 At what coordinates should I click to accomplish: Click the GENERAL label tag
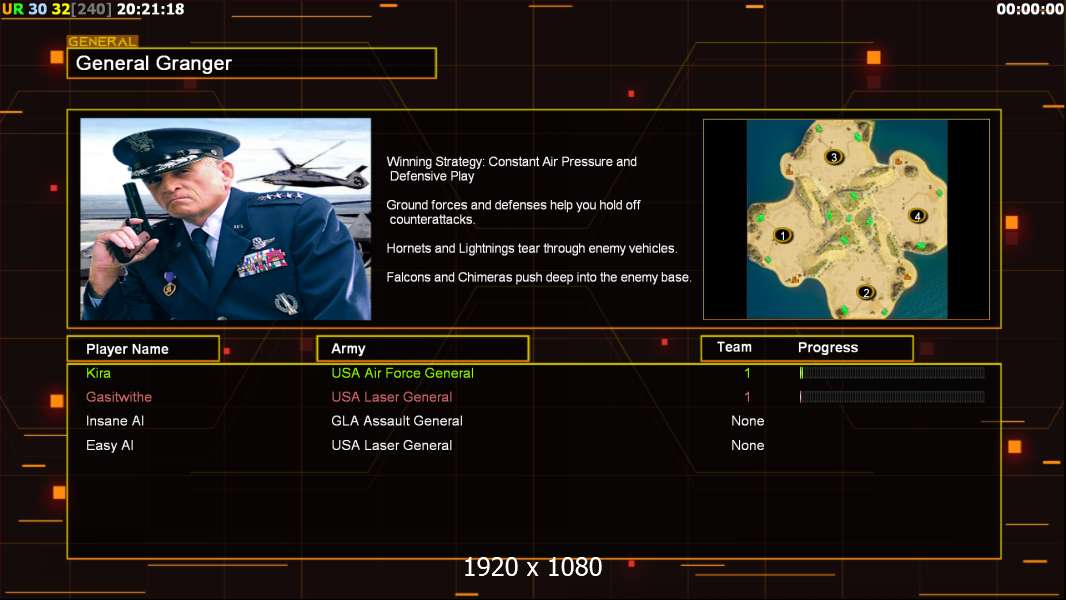[103, 41]
